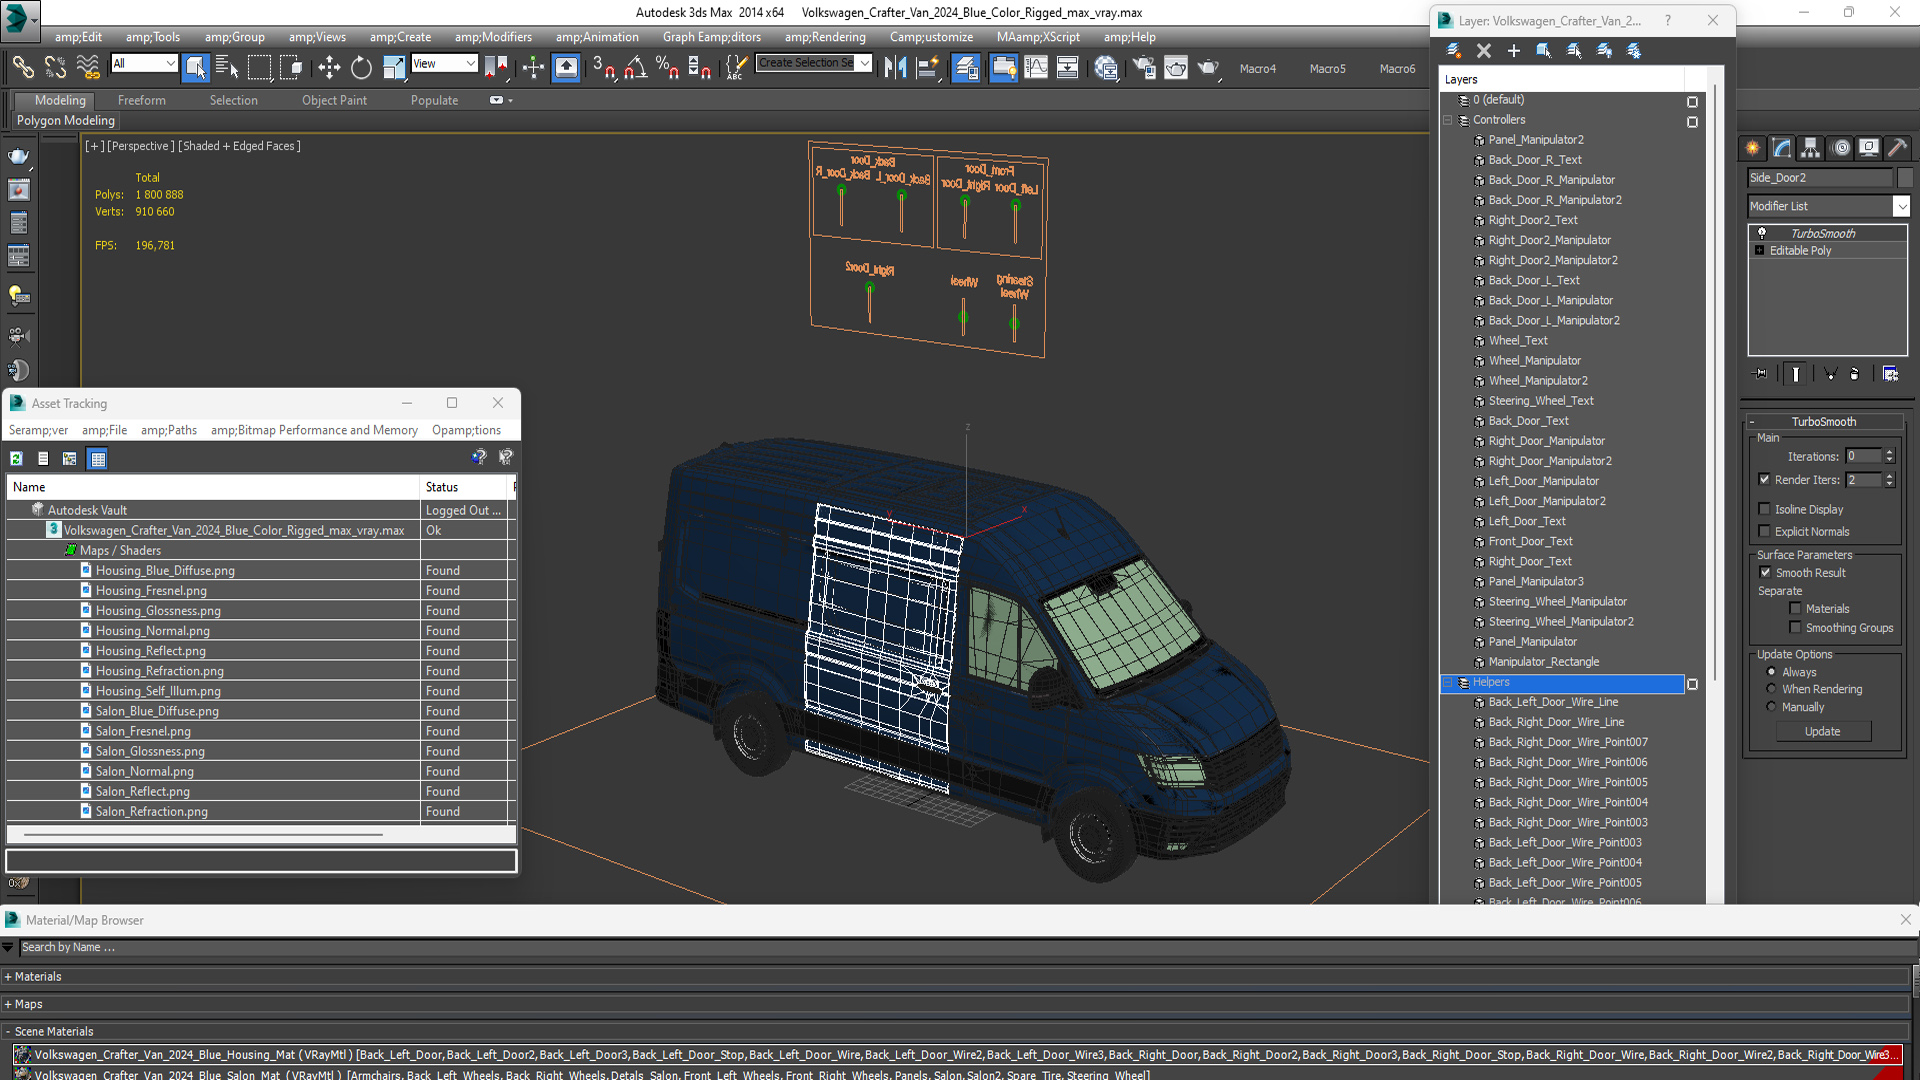Click the Unlink Selection tool
The image size is (1920, 1080).
coord(55,67)
